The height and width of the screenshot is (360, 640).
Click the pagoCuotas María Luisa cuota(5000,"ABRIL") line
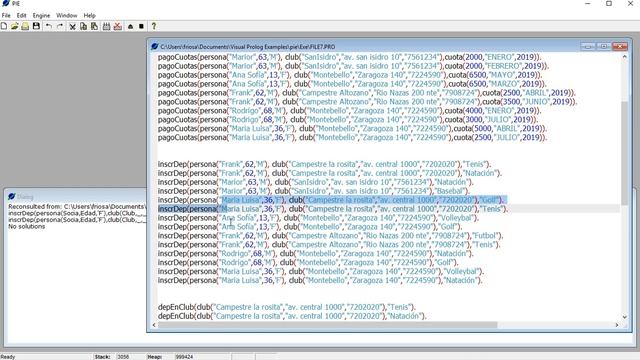[353, 129]
